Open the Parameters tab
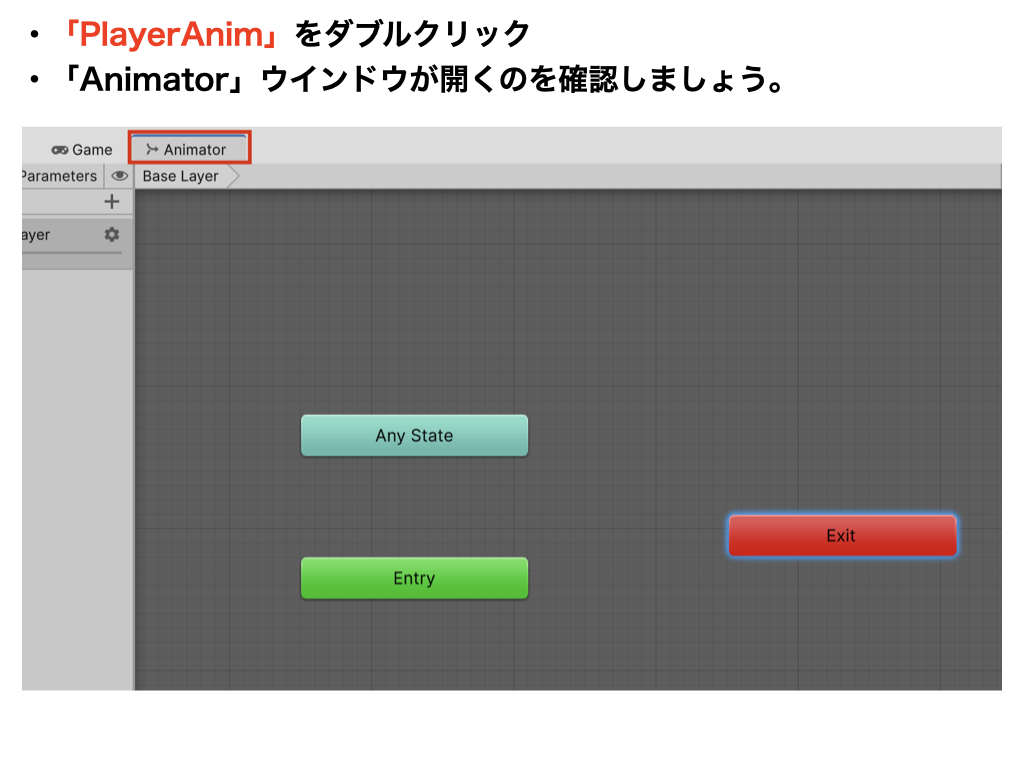The width and height of the screenshot is (1024, 768). tap(59, 176)
